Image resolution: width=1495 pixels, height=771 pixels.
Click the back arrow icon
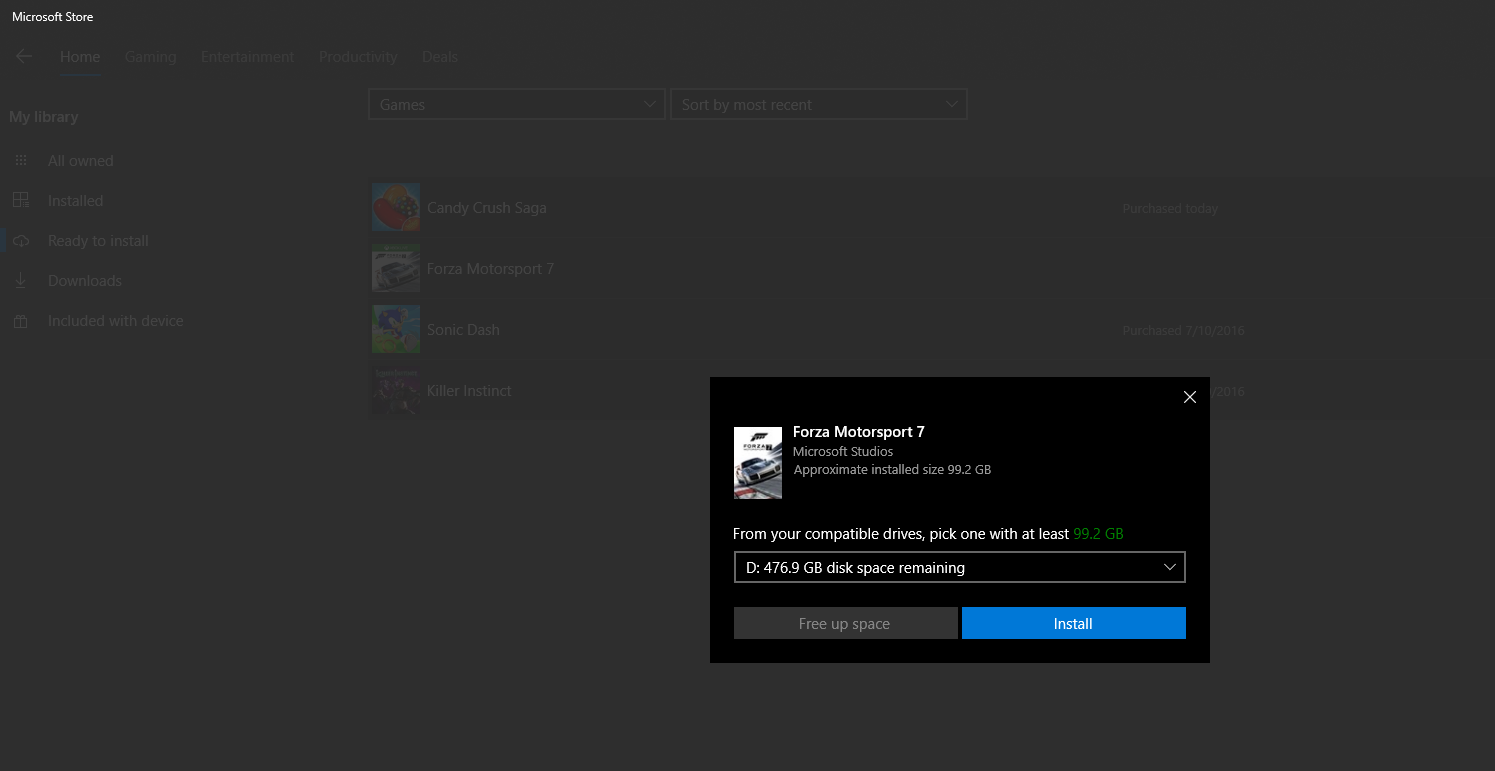click(x=24, y=57)
